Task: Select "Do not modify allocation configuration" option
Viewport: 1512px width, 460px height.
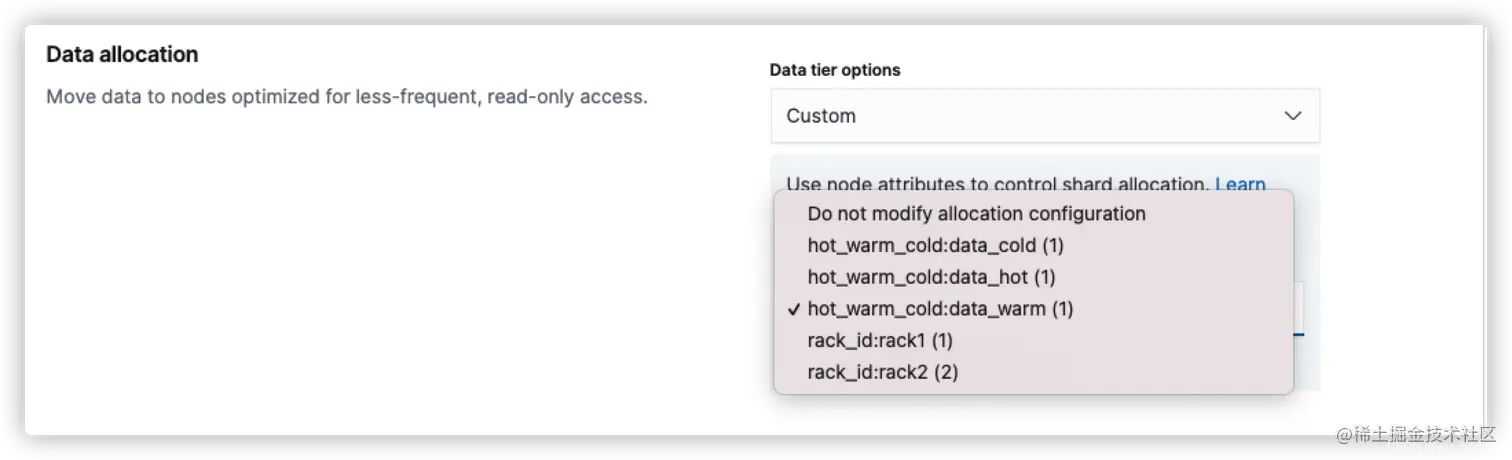Action: coord(976,214)
